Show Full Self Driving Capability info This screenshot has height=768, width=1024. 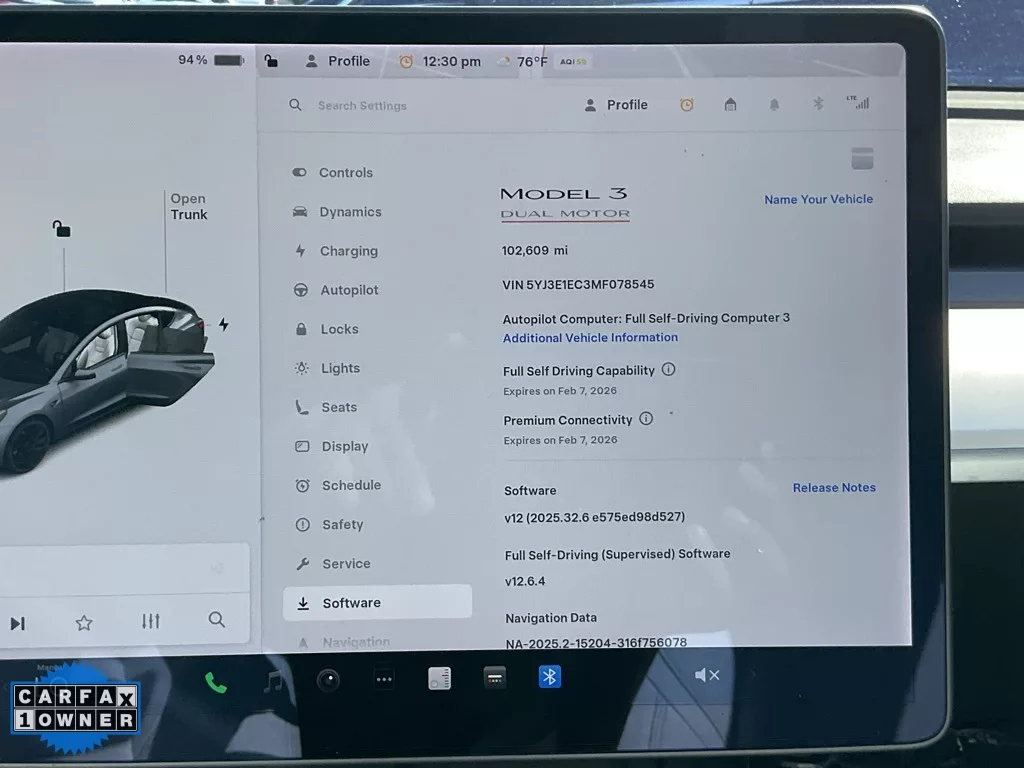pyautogui.click(x=668, y=369)
